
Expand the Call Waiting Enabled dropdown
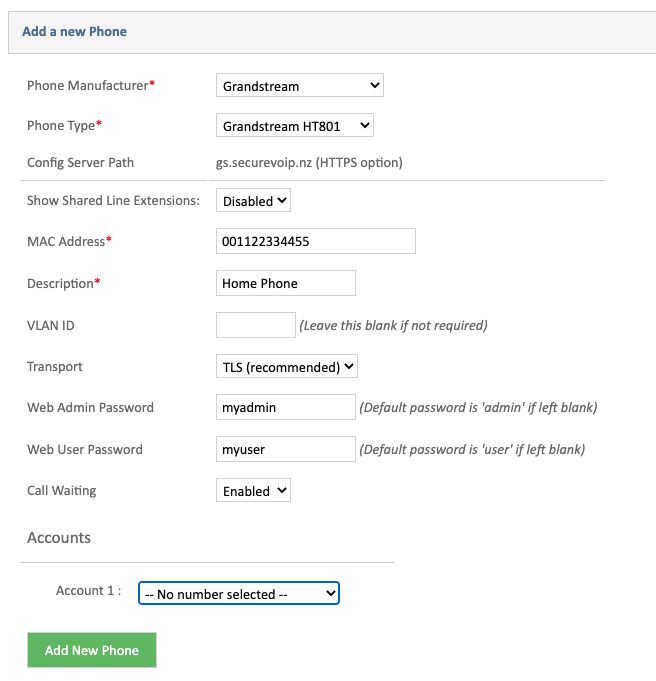click(253, 490)
